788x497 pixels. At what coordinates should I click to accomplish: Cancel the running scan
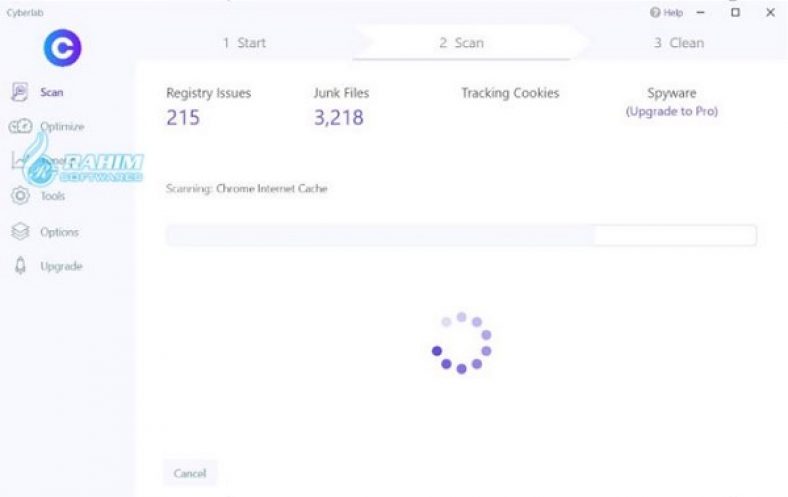(190, 473)
